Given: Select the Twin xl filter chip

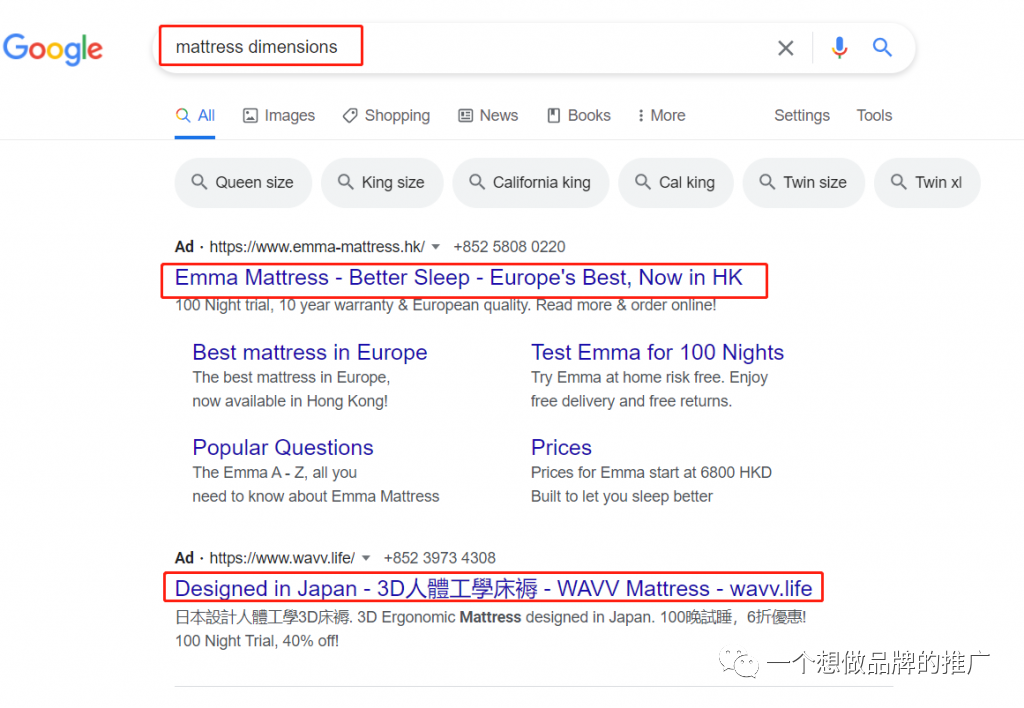Looking at the screenshot, I should [926, 182].
